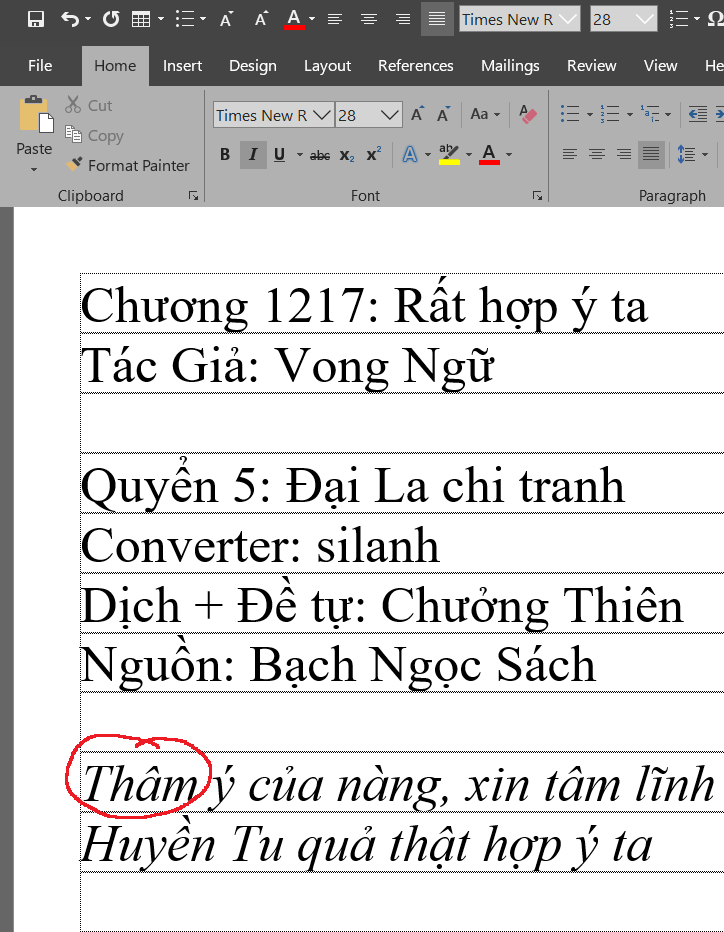Screen dimensions: 724x932
Task: Open the References tab
Action: [x=415, y=65]
